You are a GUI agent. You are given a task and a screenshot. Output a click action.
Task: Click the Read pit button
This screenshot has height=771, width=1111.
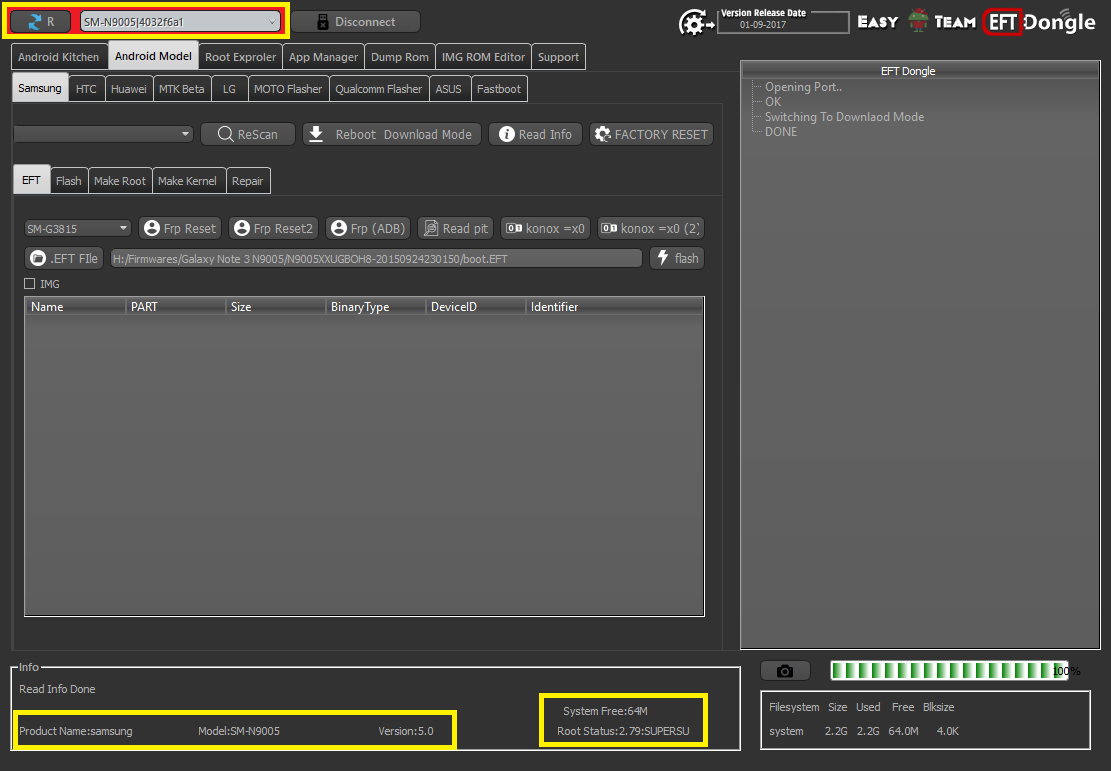[x=456, y=228]
